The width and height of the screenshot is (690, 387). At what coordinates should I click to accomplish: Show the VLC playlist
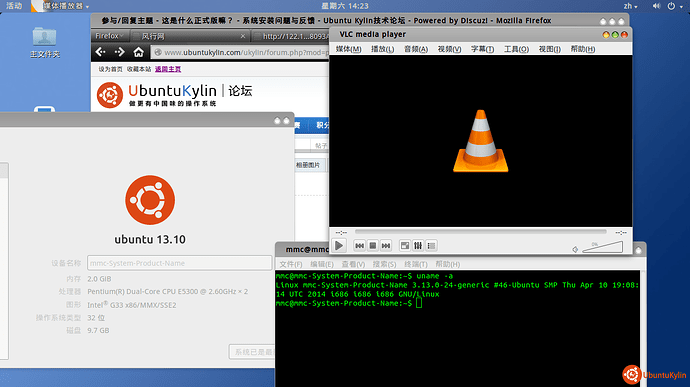tap(431, 246)
